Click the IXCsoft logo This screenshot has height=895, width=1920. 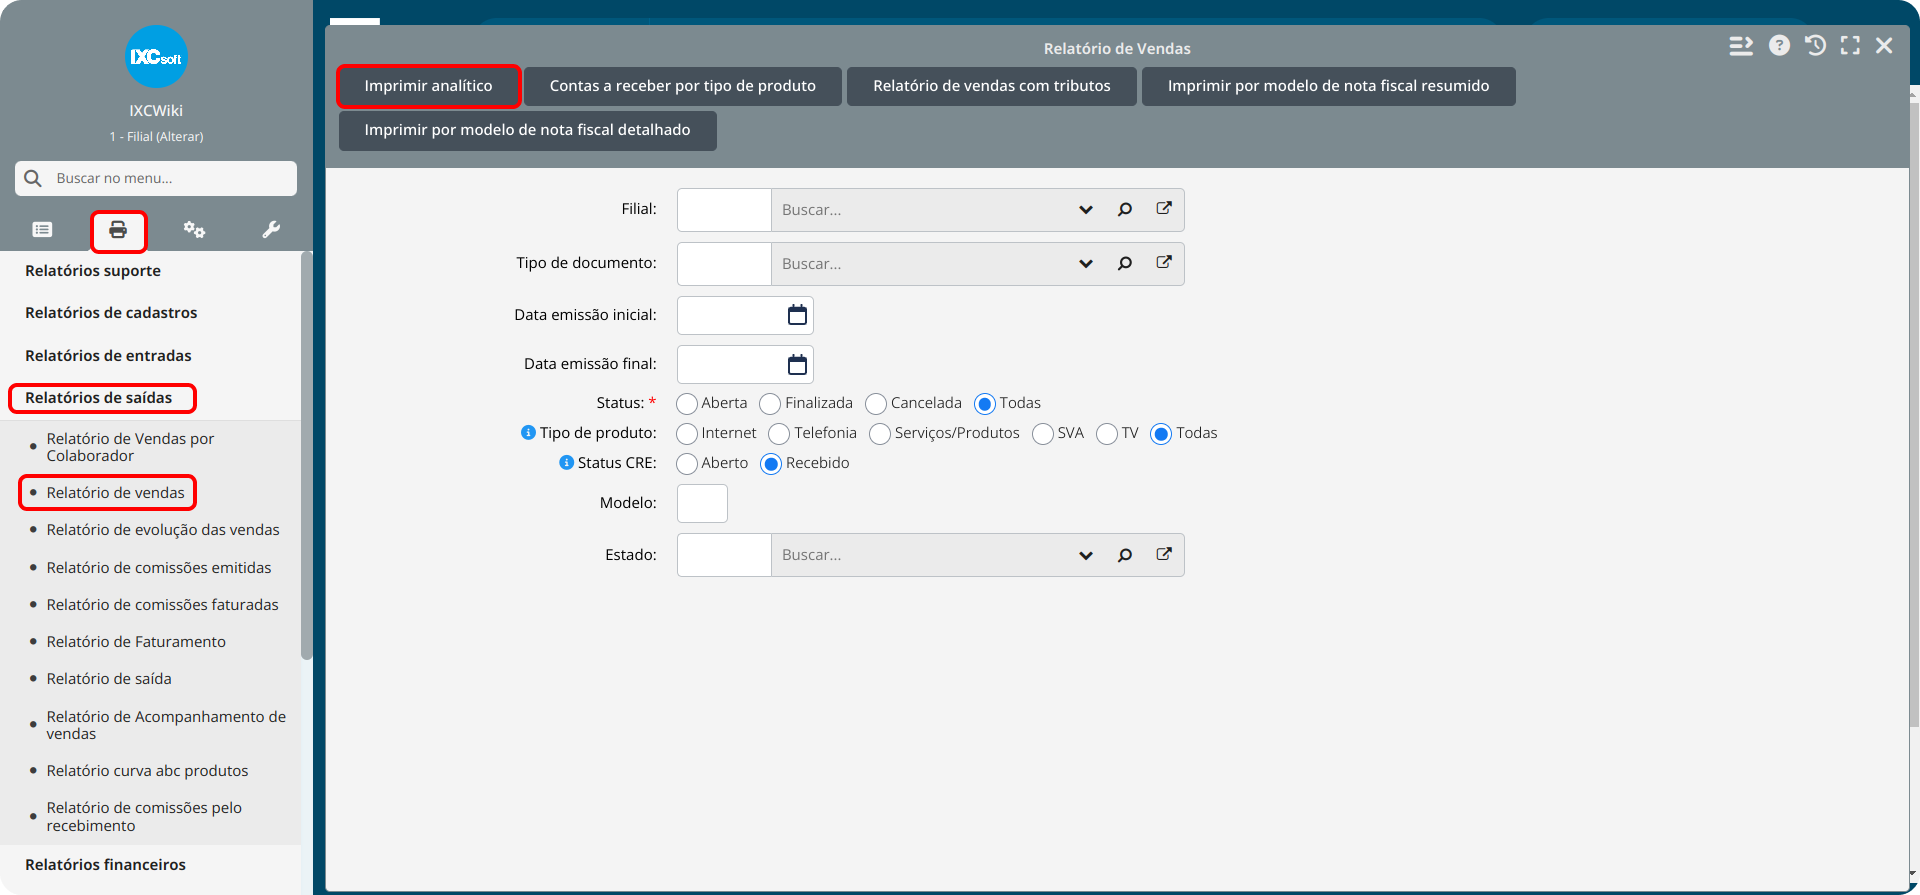click(156, 57)
